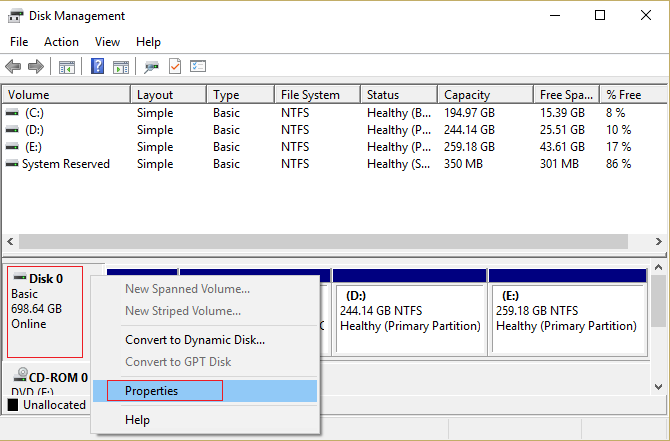
Task: Open the View menu
Action: click(107, 42)
